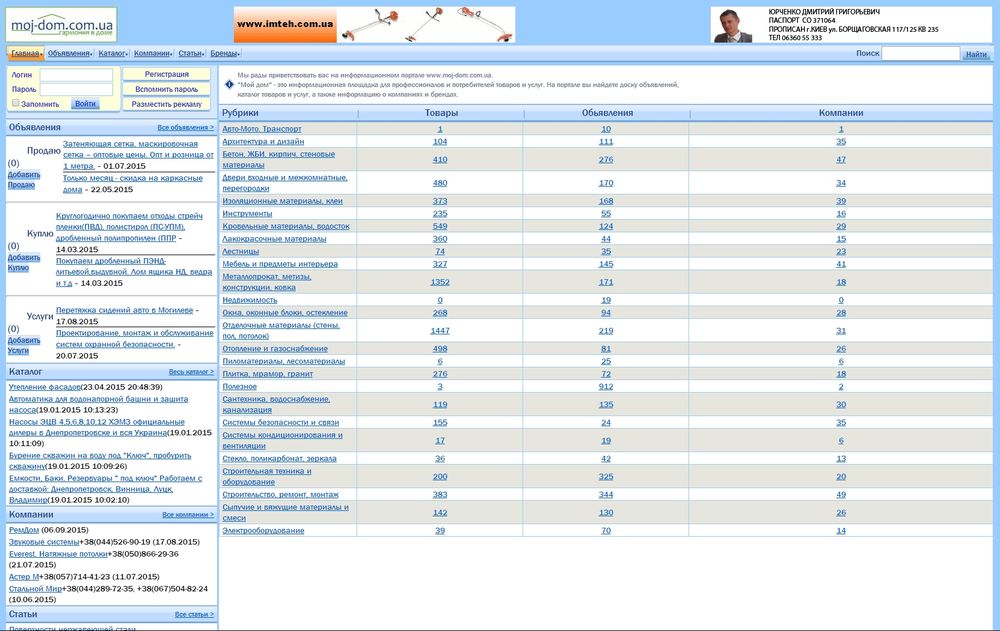1000x631 pixels.
Task: Click ads count 912 for Полезное
Action: 606,387
